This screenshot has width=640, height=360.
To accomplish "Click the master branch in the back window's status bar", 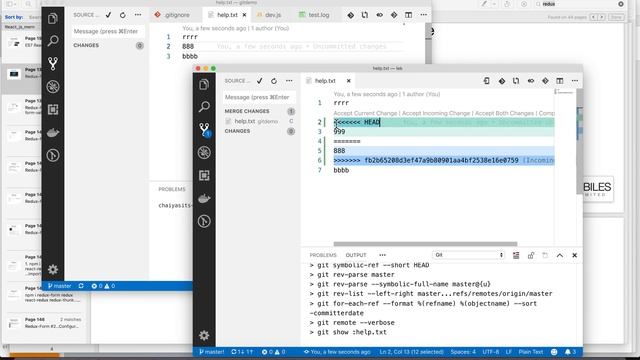I will coord(60,286).
